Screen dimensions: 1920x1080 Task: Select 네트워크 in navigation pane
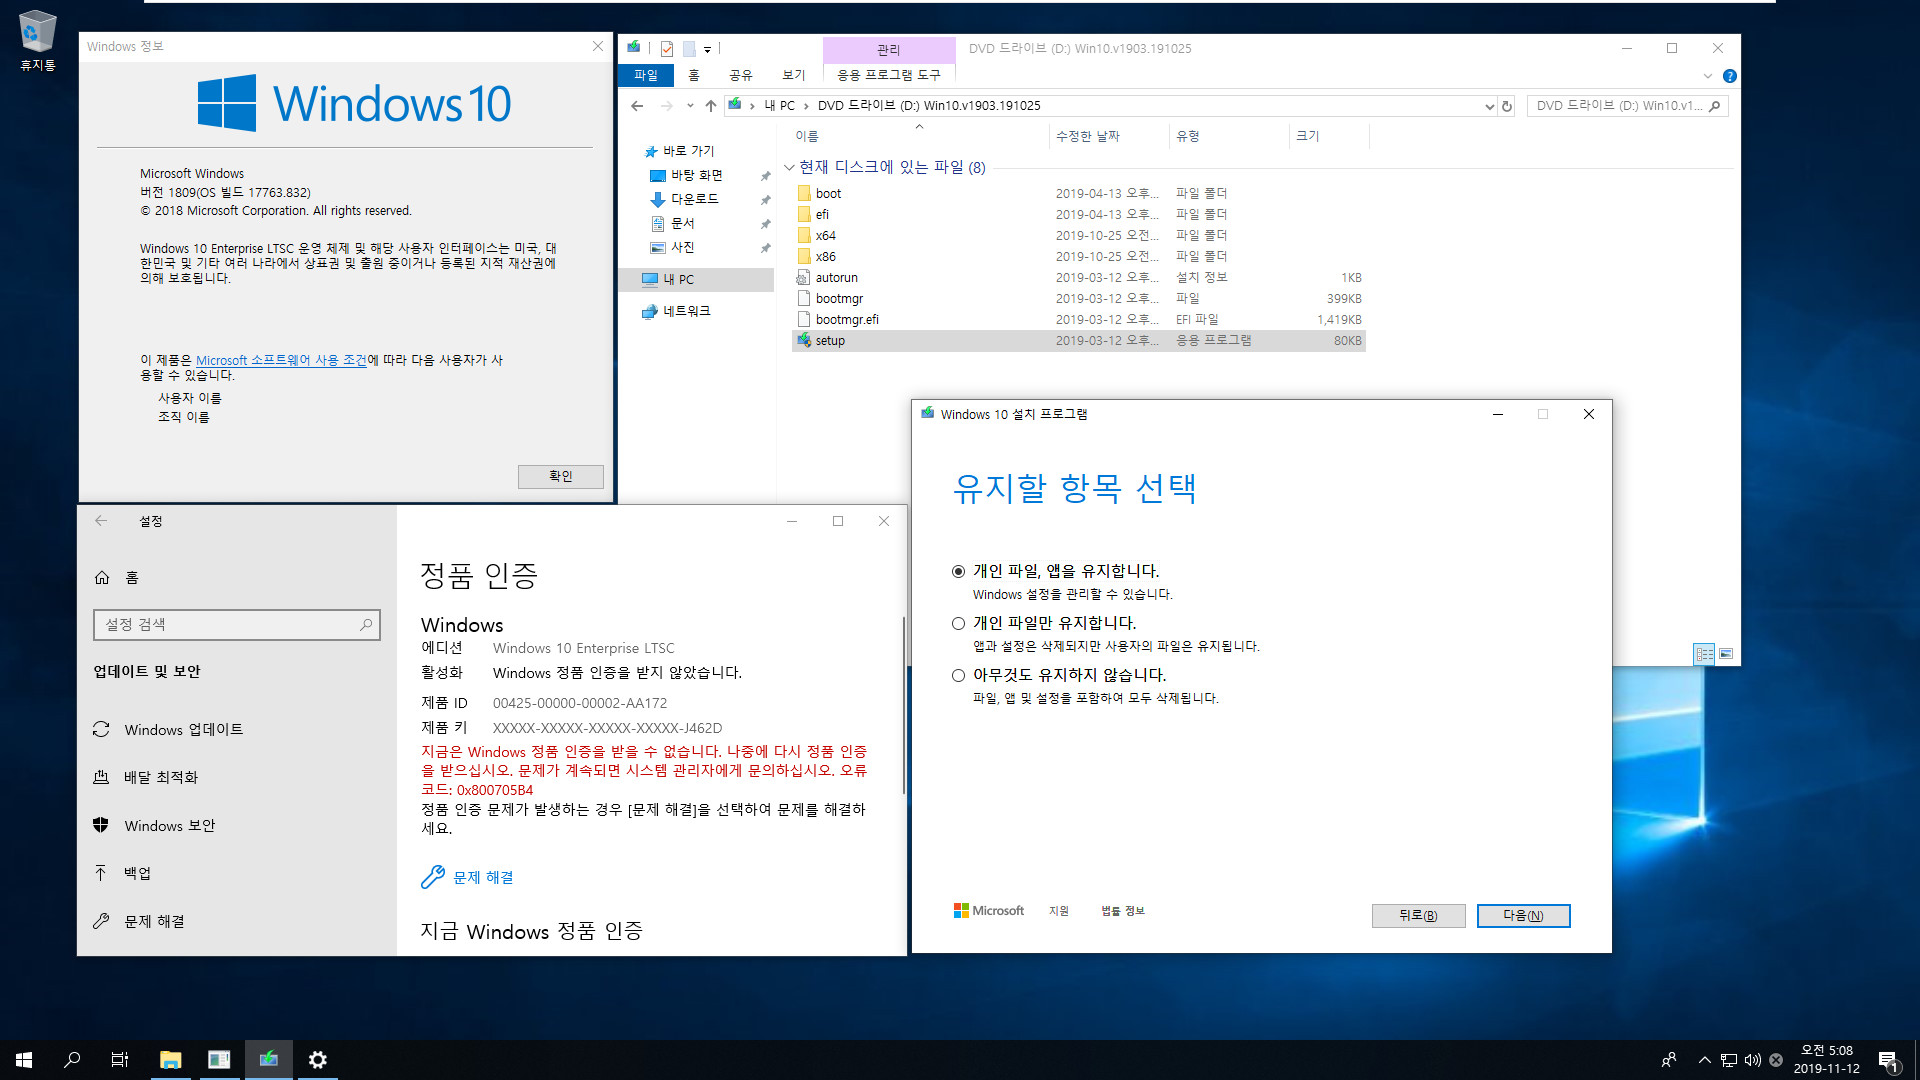click(686, 311)
